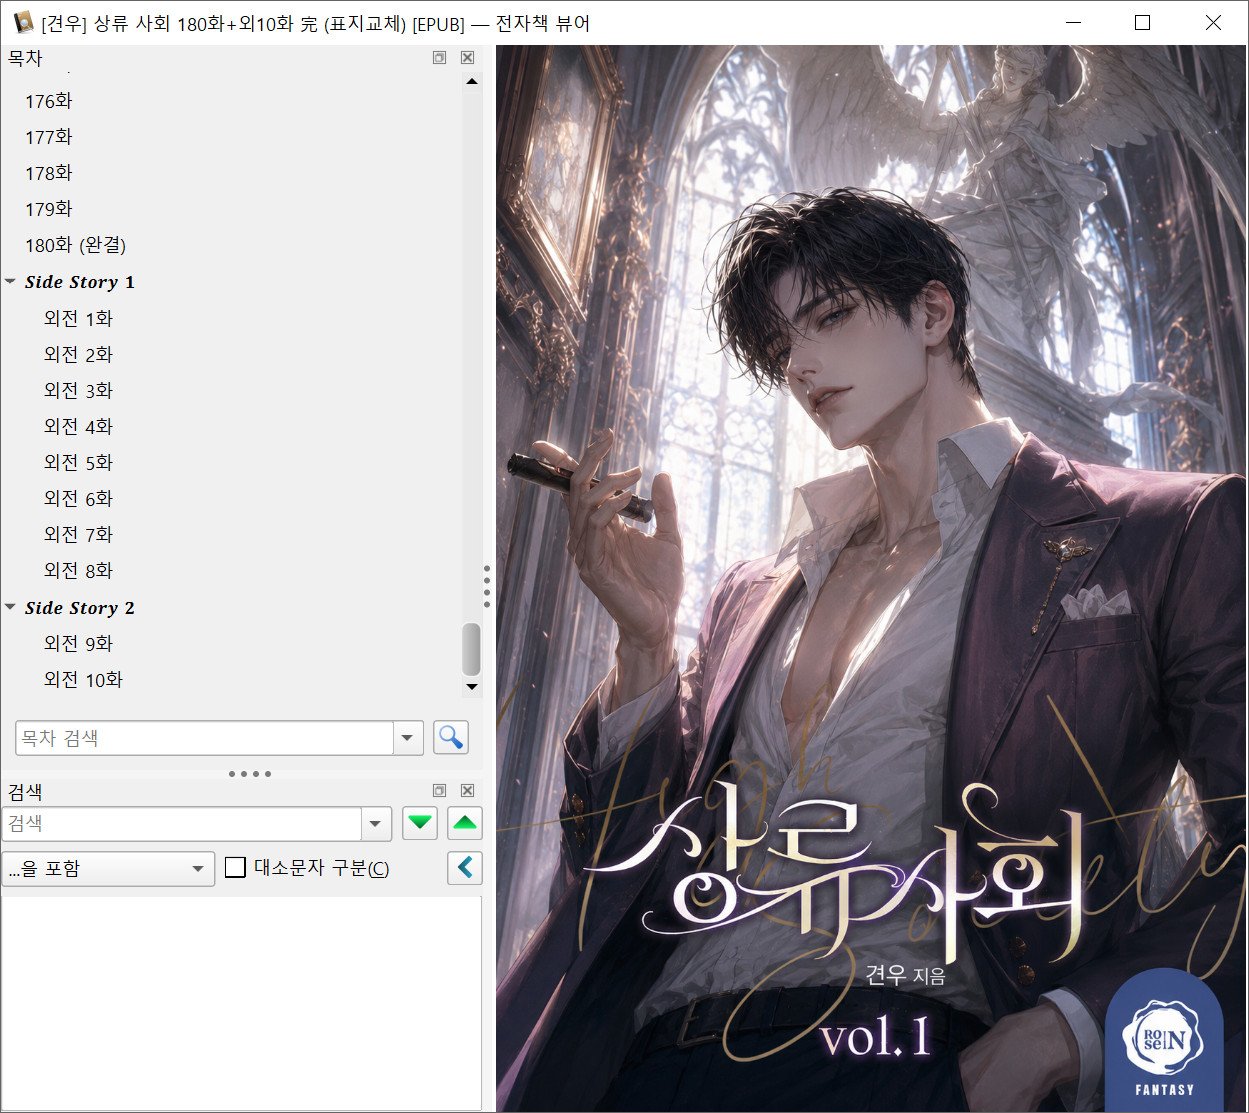The height and width of the screenshot is (1113, 1249).
Task: Click the 목차 검색 input field
Action: 204,738
